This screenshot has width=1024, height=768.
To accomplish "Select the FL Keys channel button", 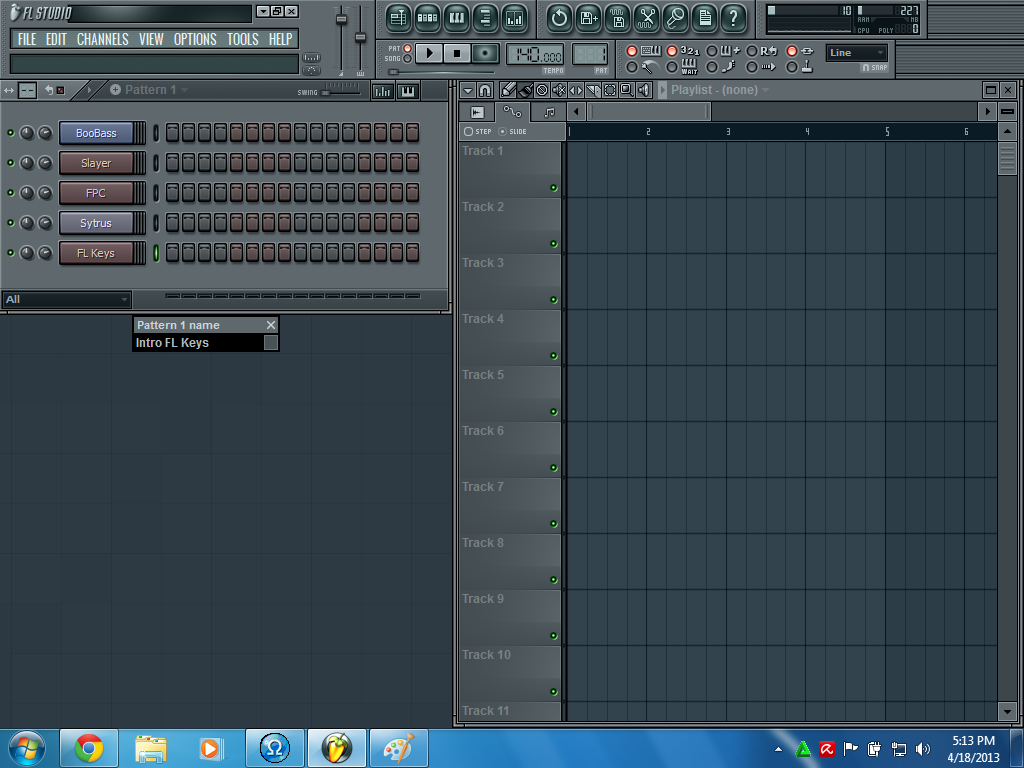I will click(x=96, y=253).
